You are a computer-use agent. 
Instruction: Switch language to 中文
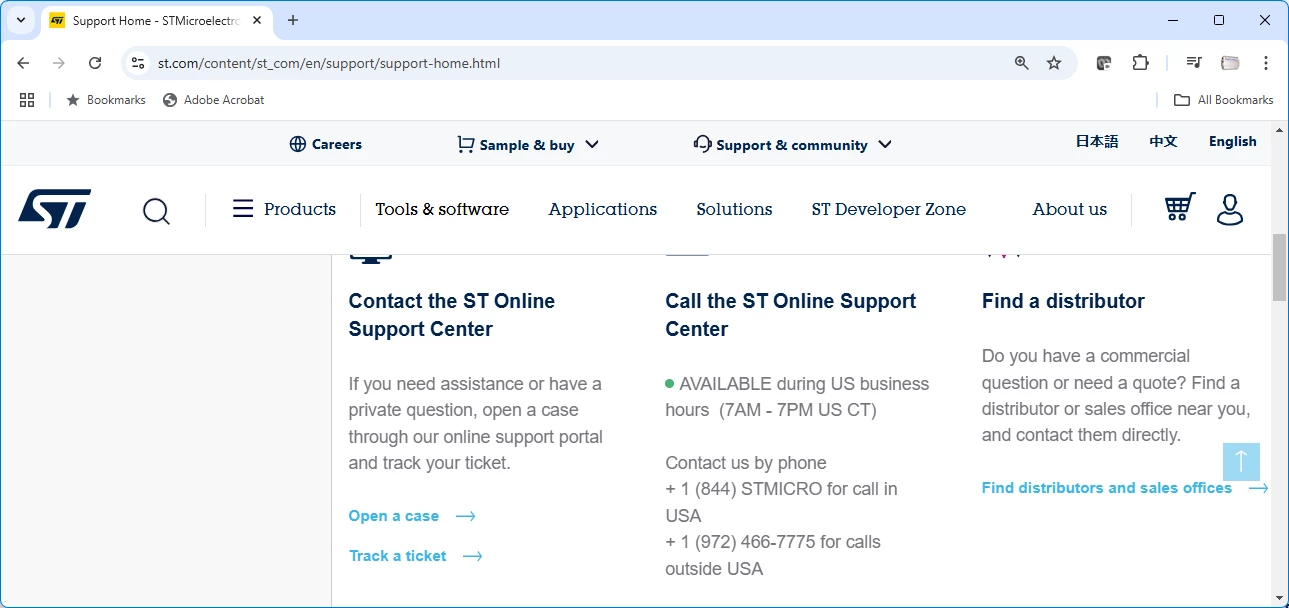pyautogui.click(x=1163, y=141)
